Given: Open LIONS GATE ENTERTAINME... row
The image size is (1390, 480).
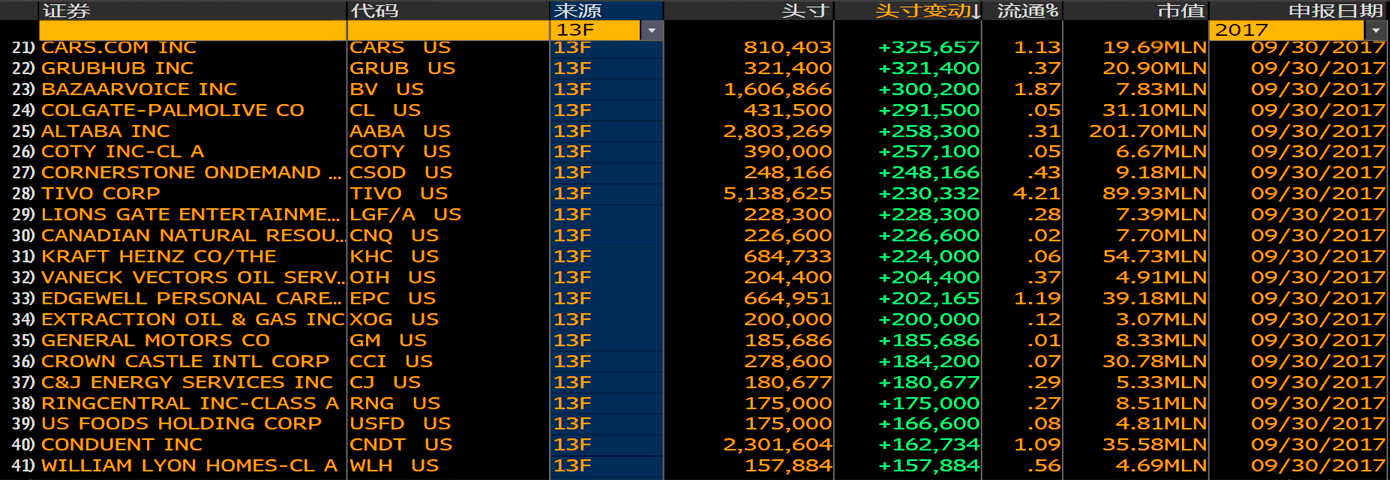Looking at the screenshot, I should click(x=695, y=214).
